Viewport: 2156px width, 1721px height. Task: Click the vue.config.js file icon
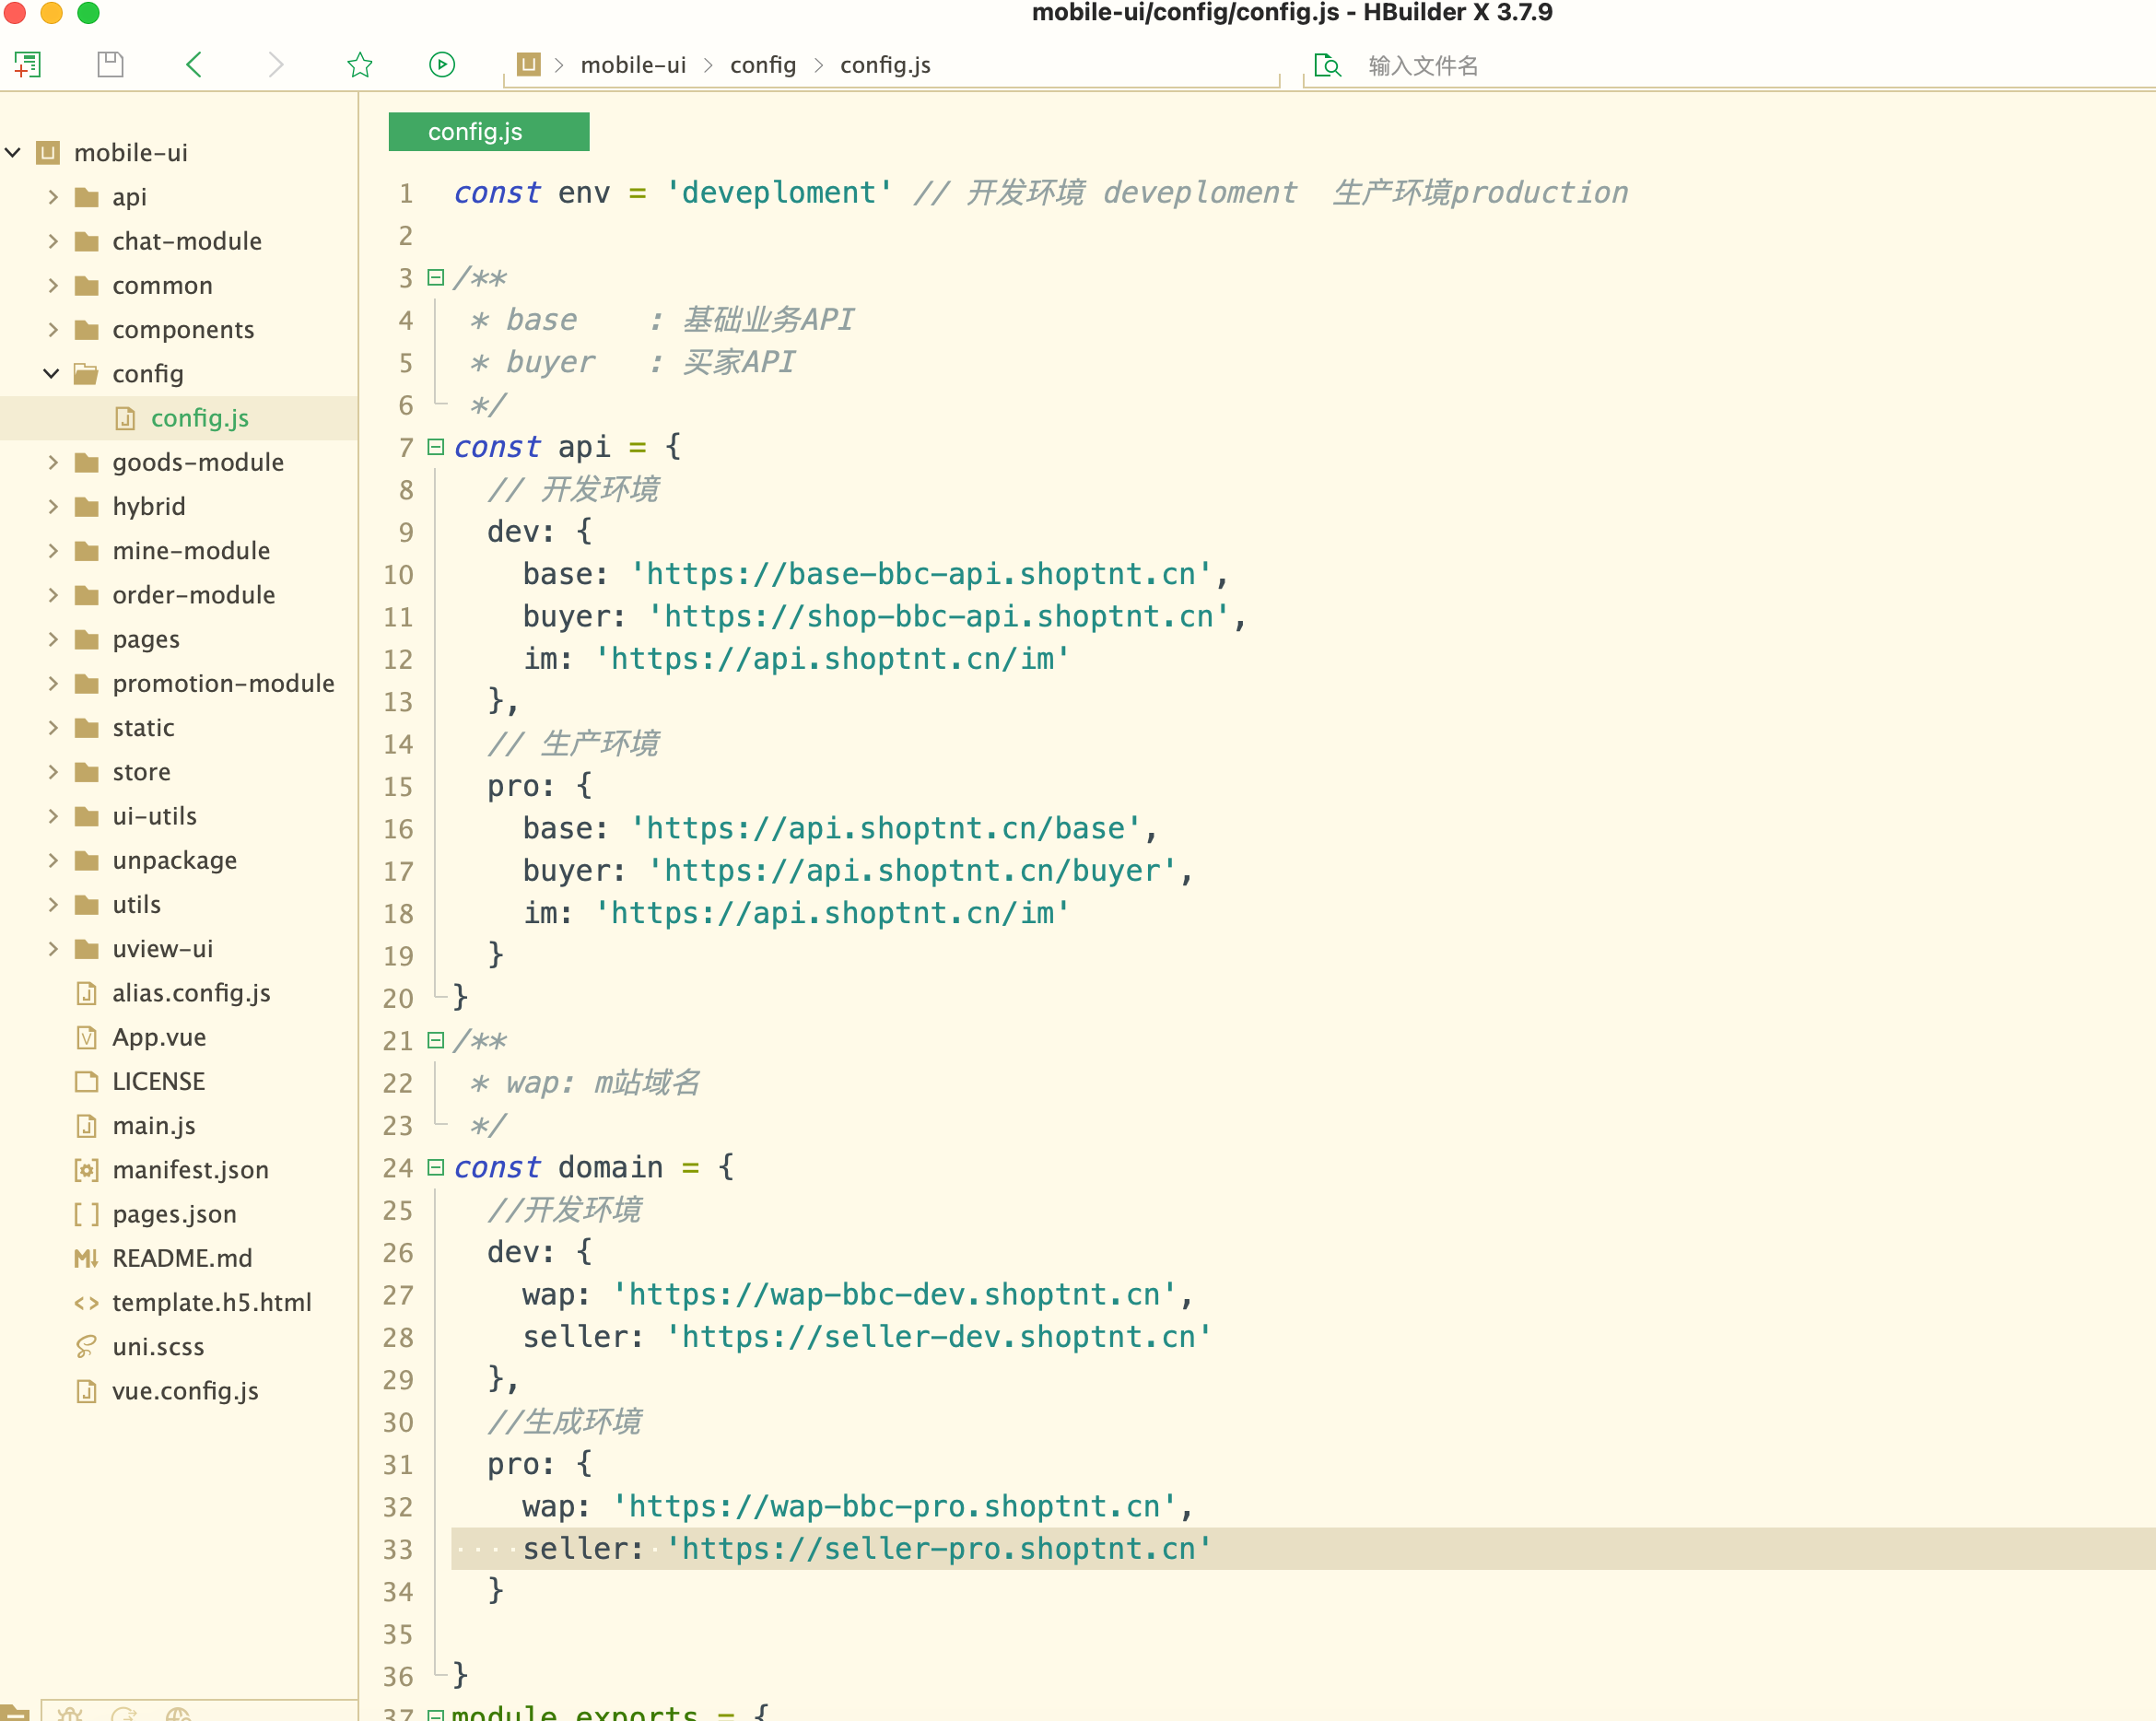pyautogui.click(x=87, y=1391)
